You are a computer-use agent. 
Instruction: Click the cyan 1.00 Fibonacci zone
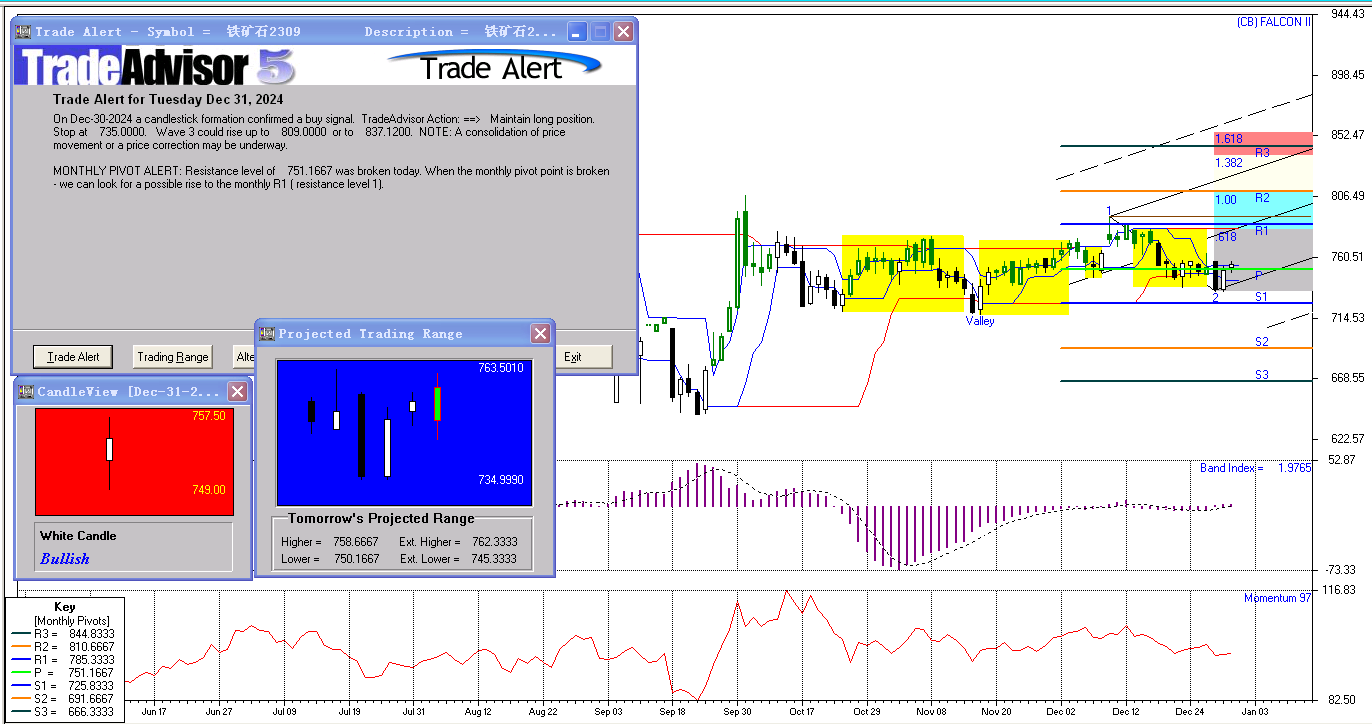[x=1262, y=209]
